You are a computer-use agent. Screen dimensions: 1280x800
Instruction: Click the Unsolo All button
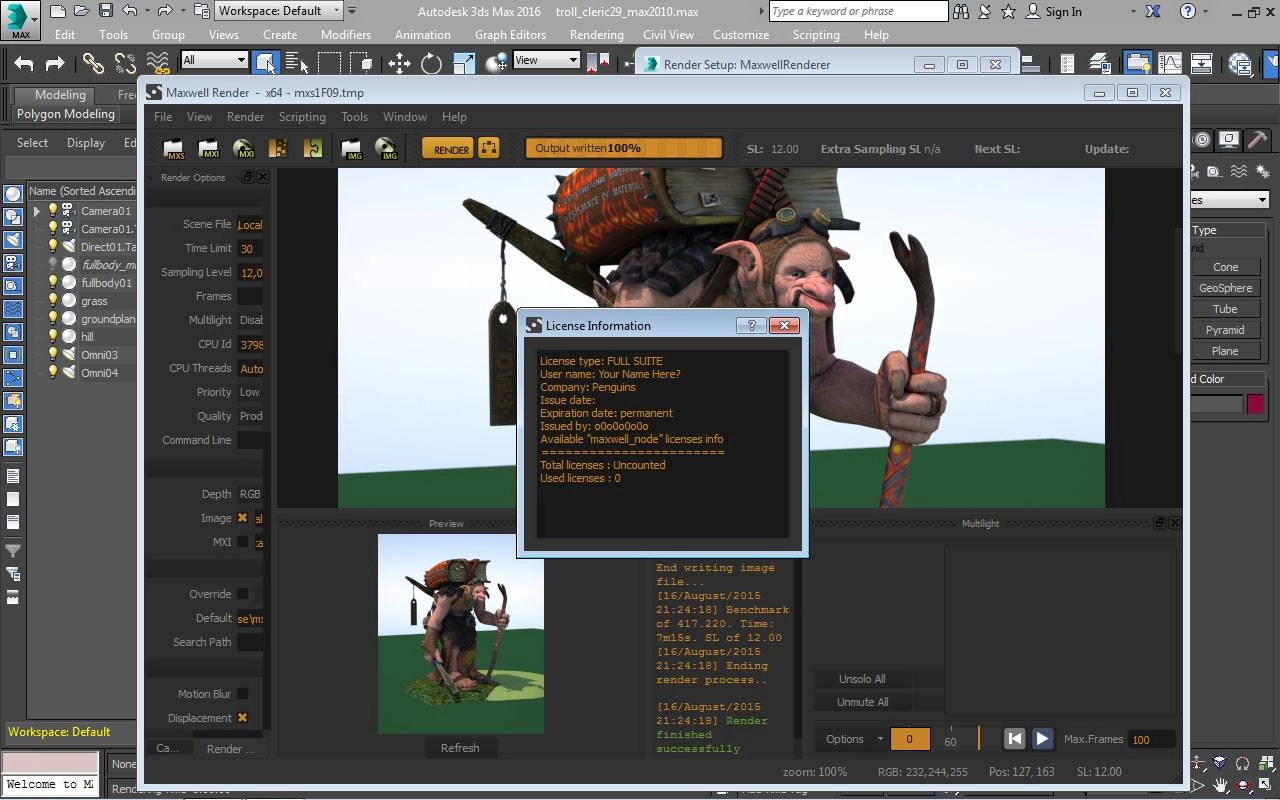pos(862,679)
